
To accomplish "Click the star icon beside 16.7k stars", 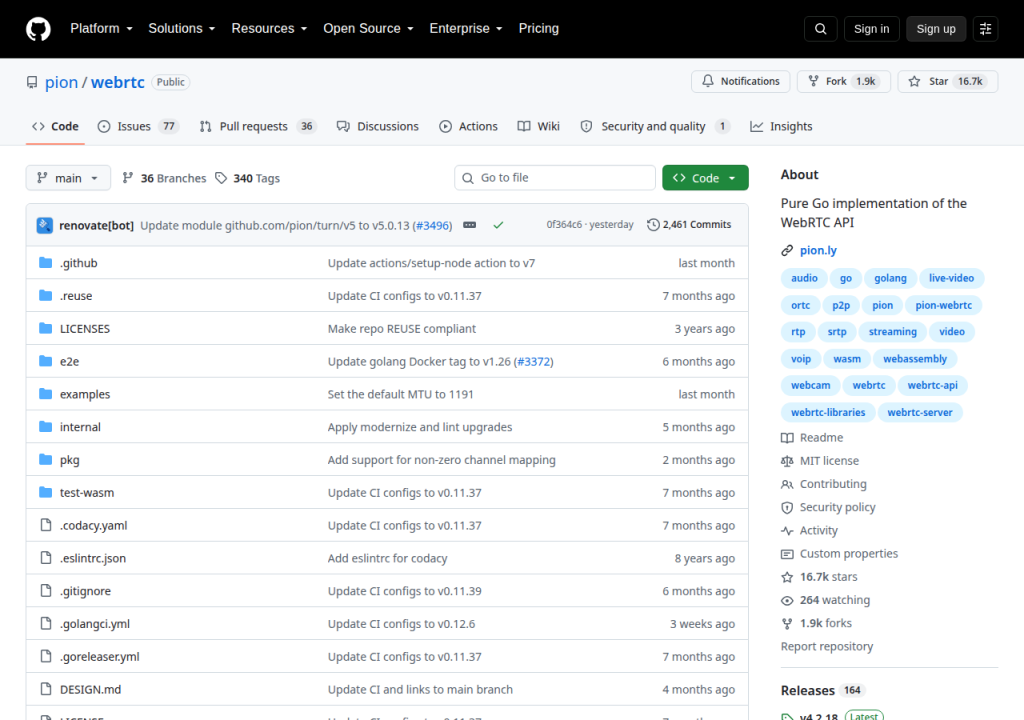I will (787, 577).
